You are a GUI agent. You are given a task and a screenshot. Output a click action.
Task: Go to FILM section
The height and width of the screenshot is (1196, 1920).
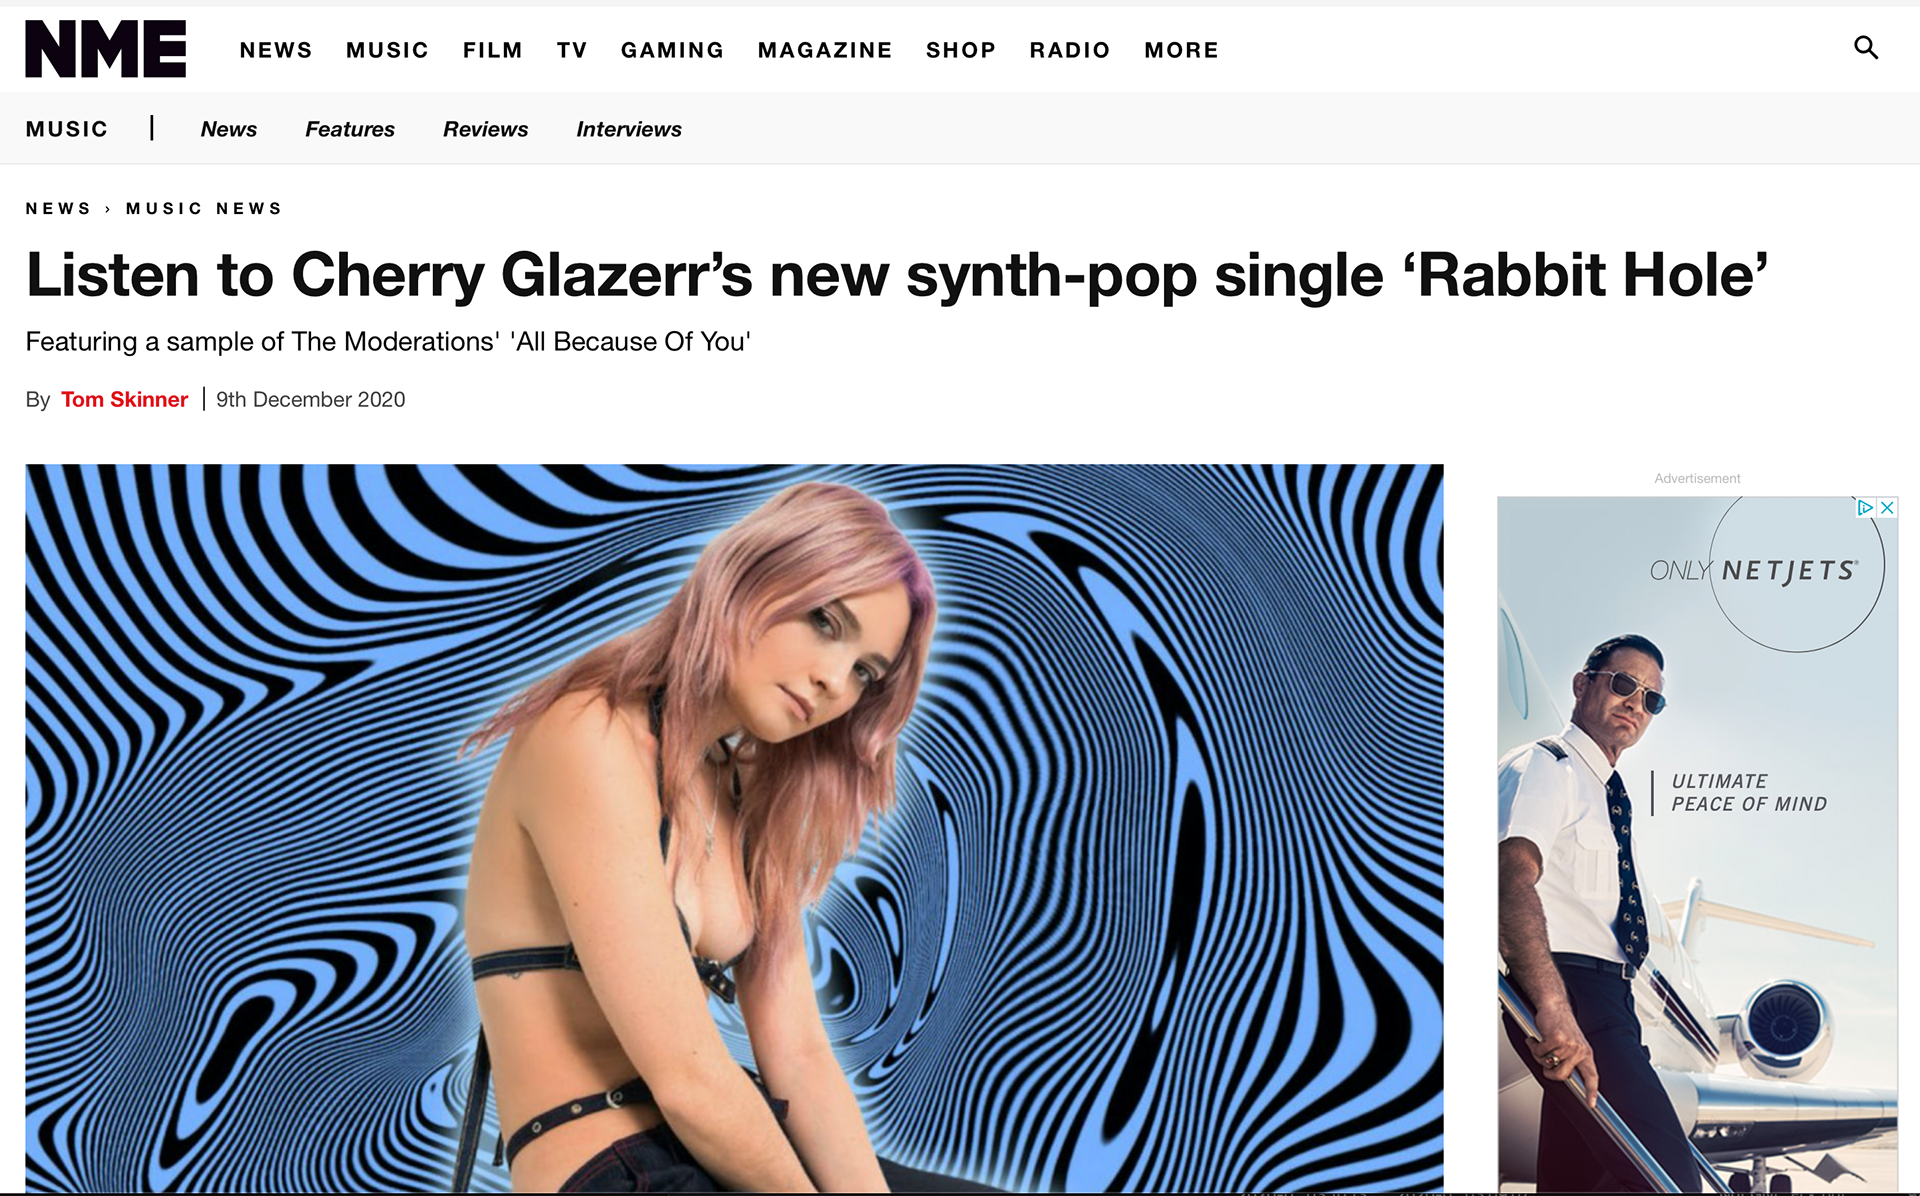[x=493, y=50]
